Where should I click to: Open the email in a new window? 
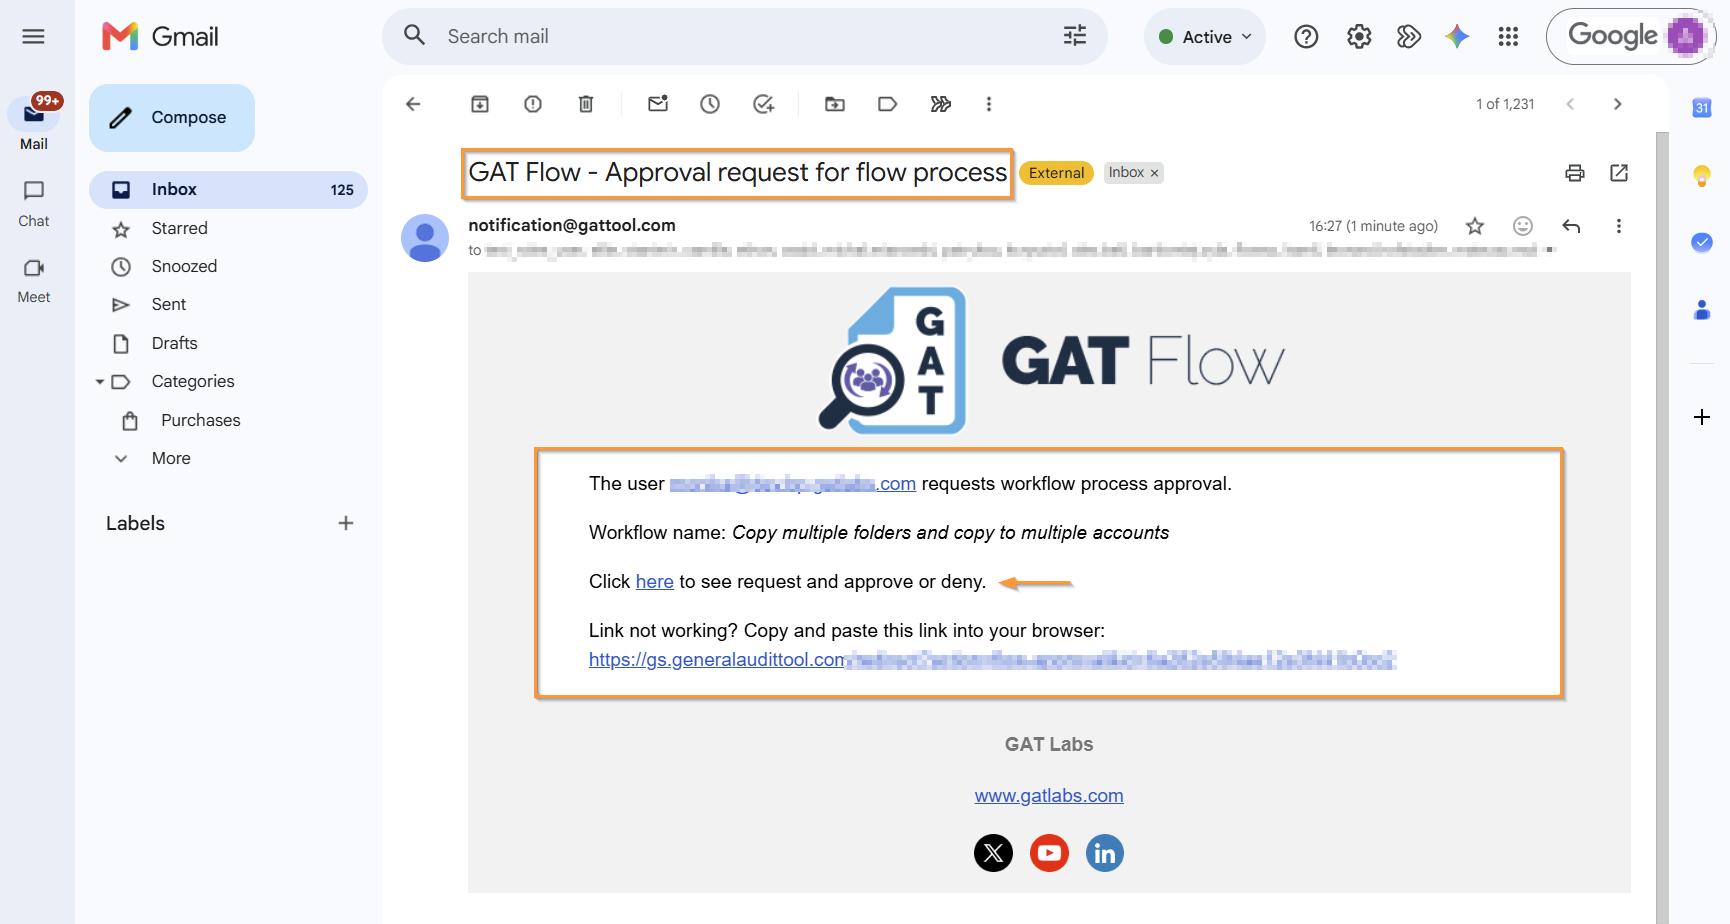coord(1619,173)
